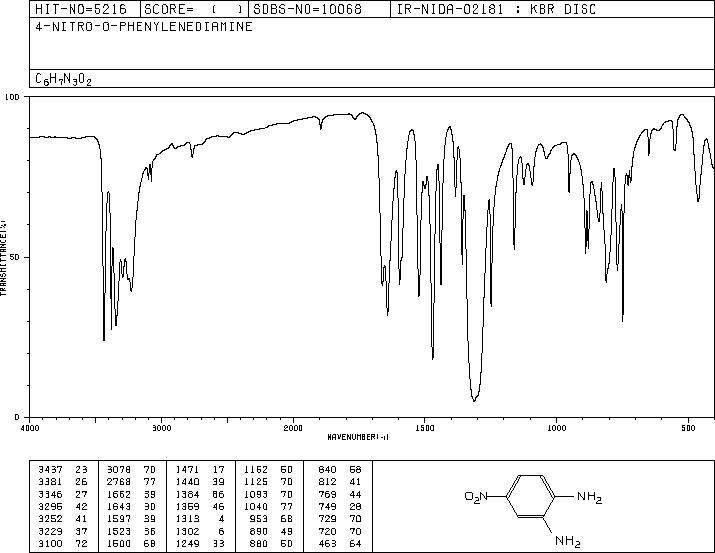Click the 1500 wavenumber axis label
Viewport: 715px width, 553px height.
point(425,428)
